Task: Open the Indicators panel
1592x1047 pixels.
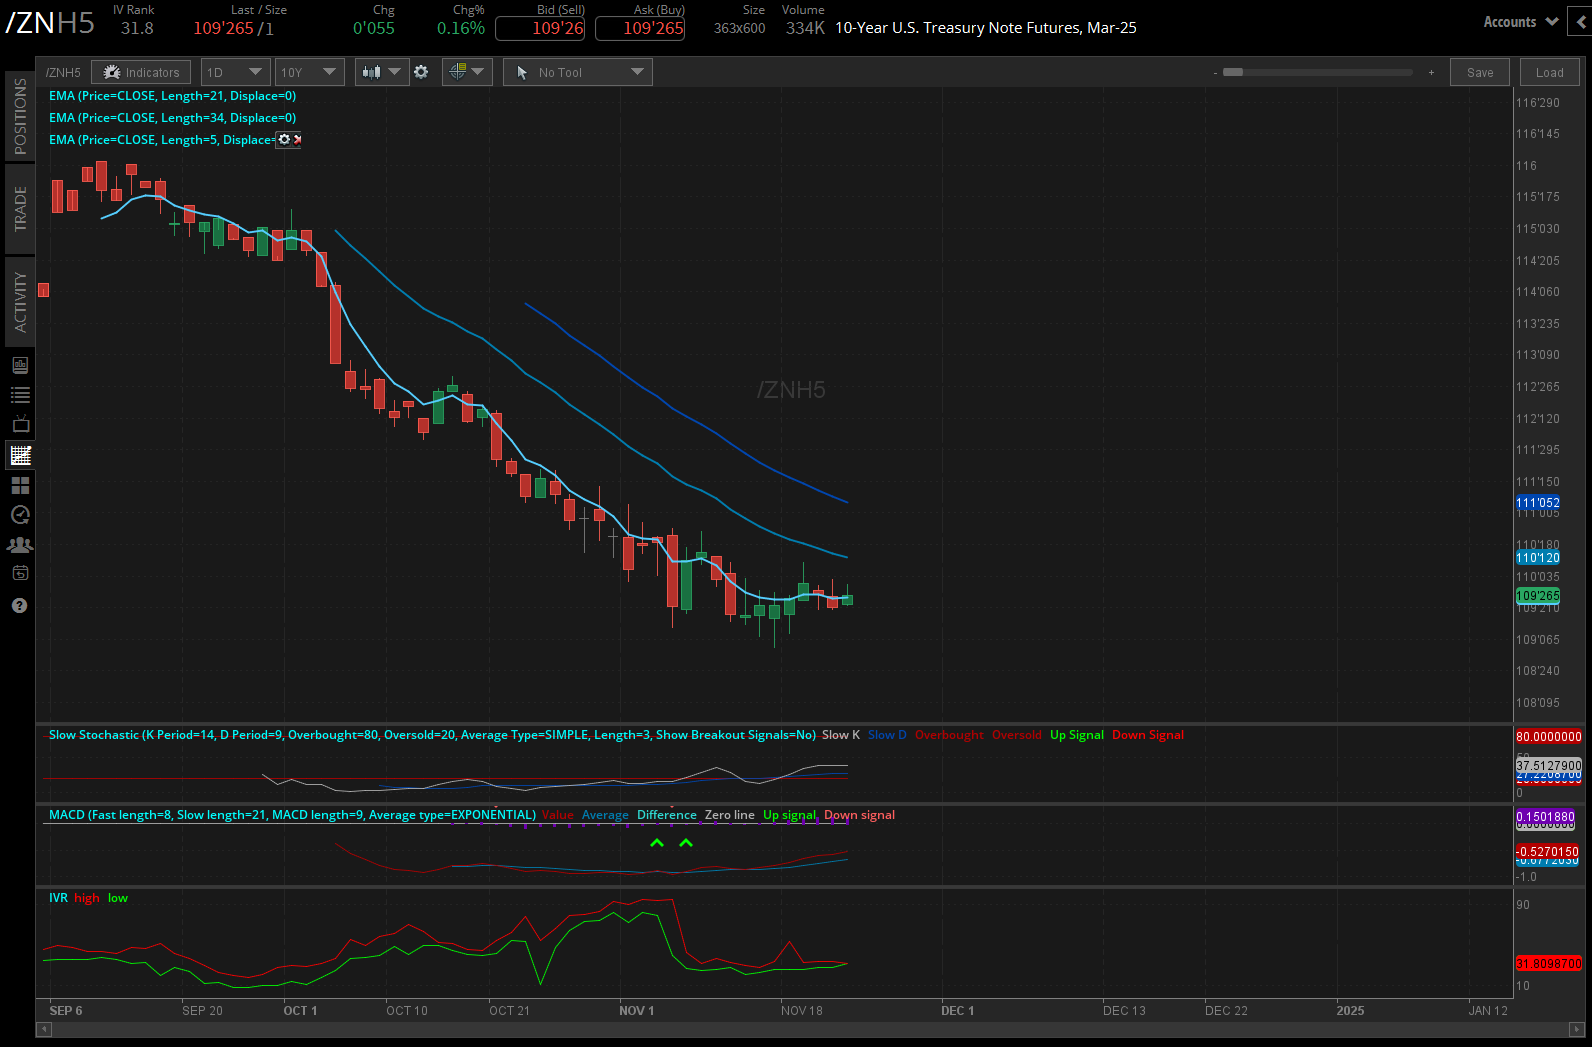Action: (141, 72)
